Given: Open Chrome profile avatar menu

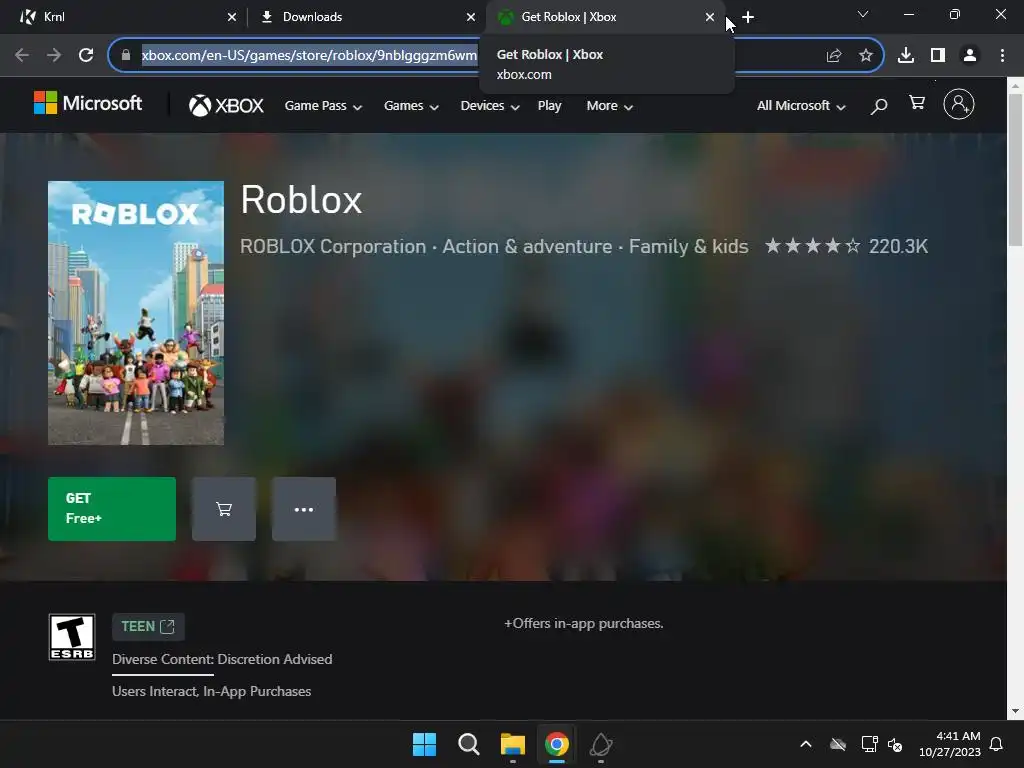Looking at the screenshot, I should pos(970,55).
